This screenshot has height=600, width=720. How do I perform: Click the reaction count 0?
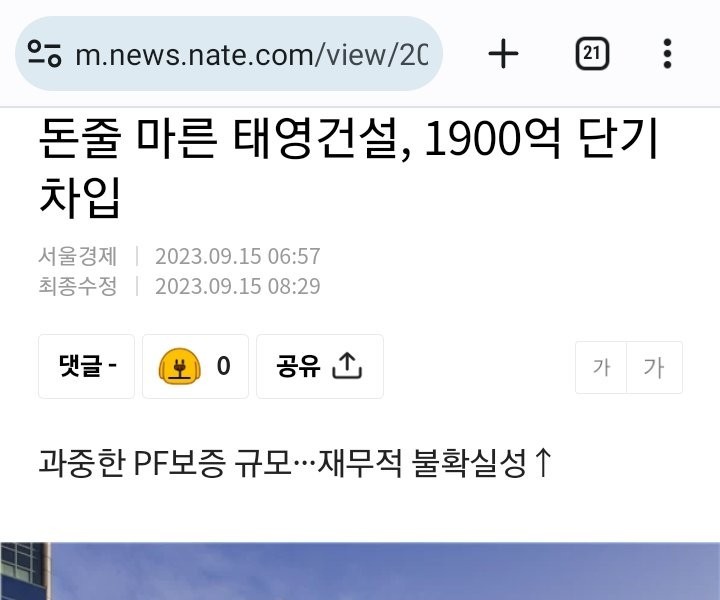point(224,366)
